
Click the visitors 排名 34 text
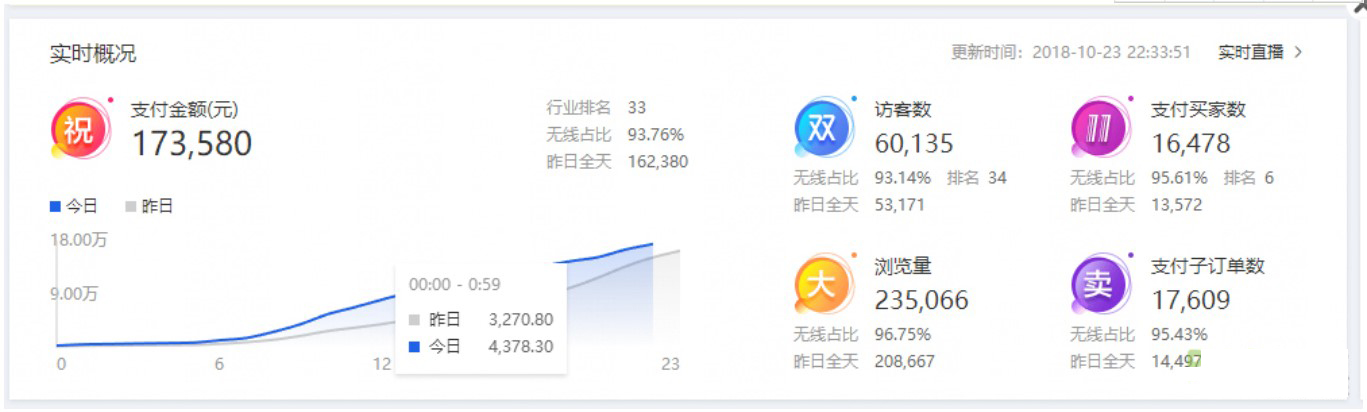point(977,178)
